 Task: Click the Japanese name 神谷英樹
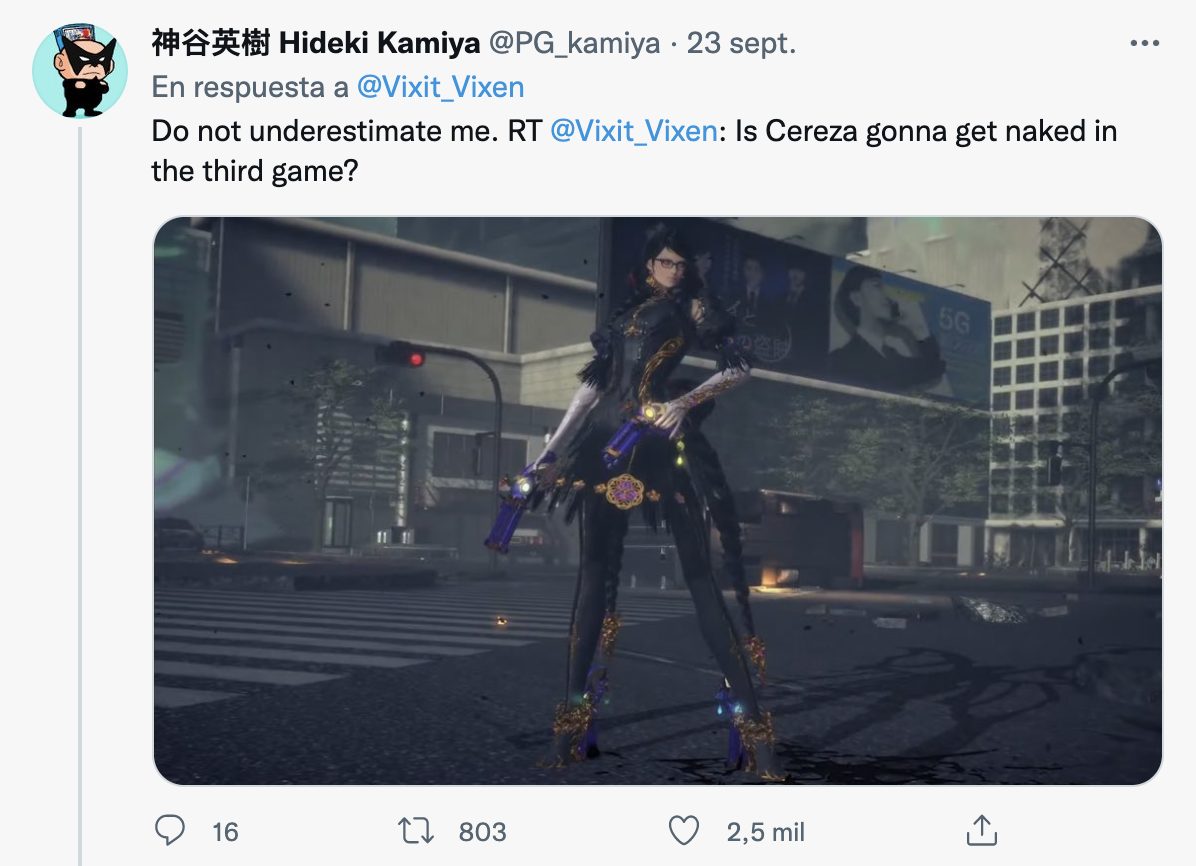(x=211, y=43)
